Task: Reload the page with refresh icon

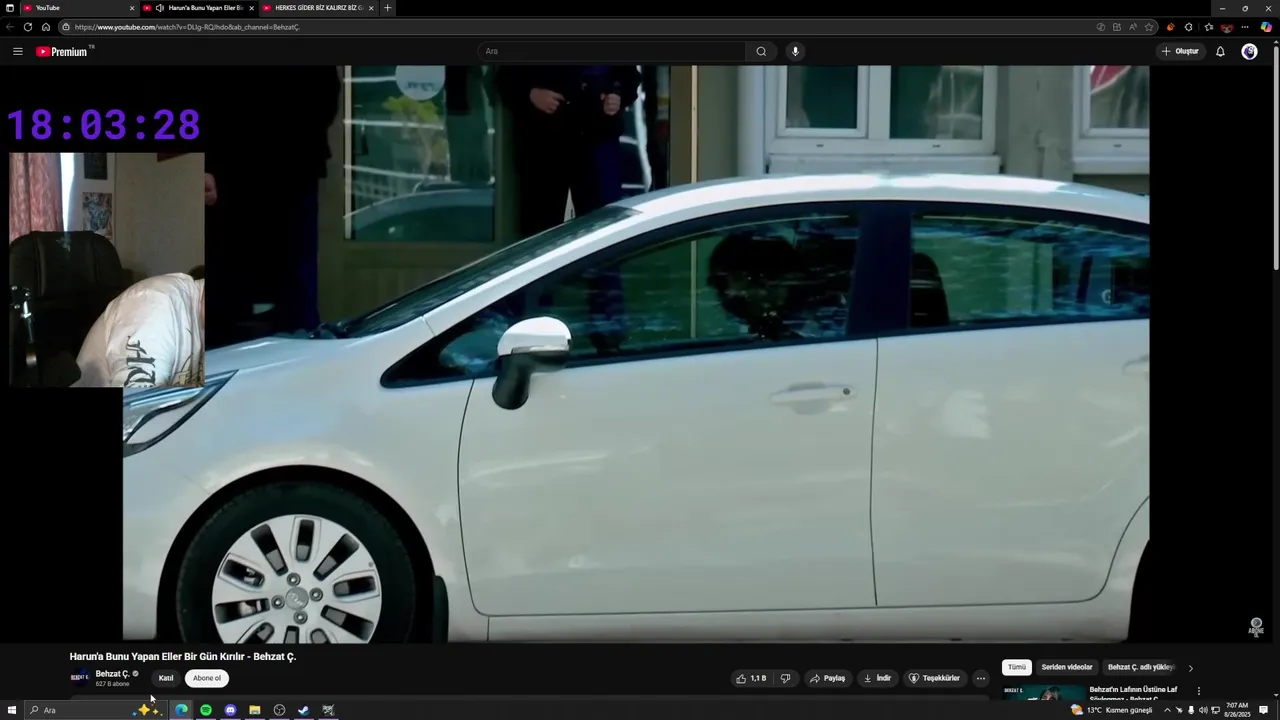Action: pyautogui.click(x=27, y=27)
